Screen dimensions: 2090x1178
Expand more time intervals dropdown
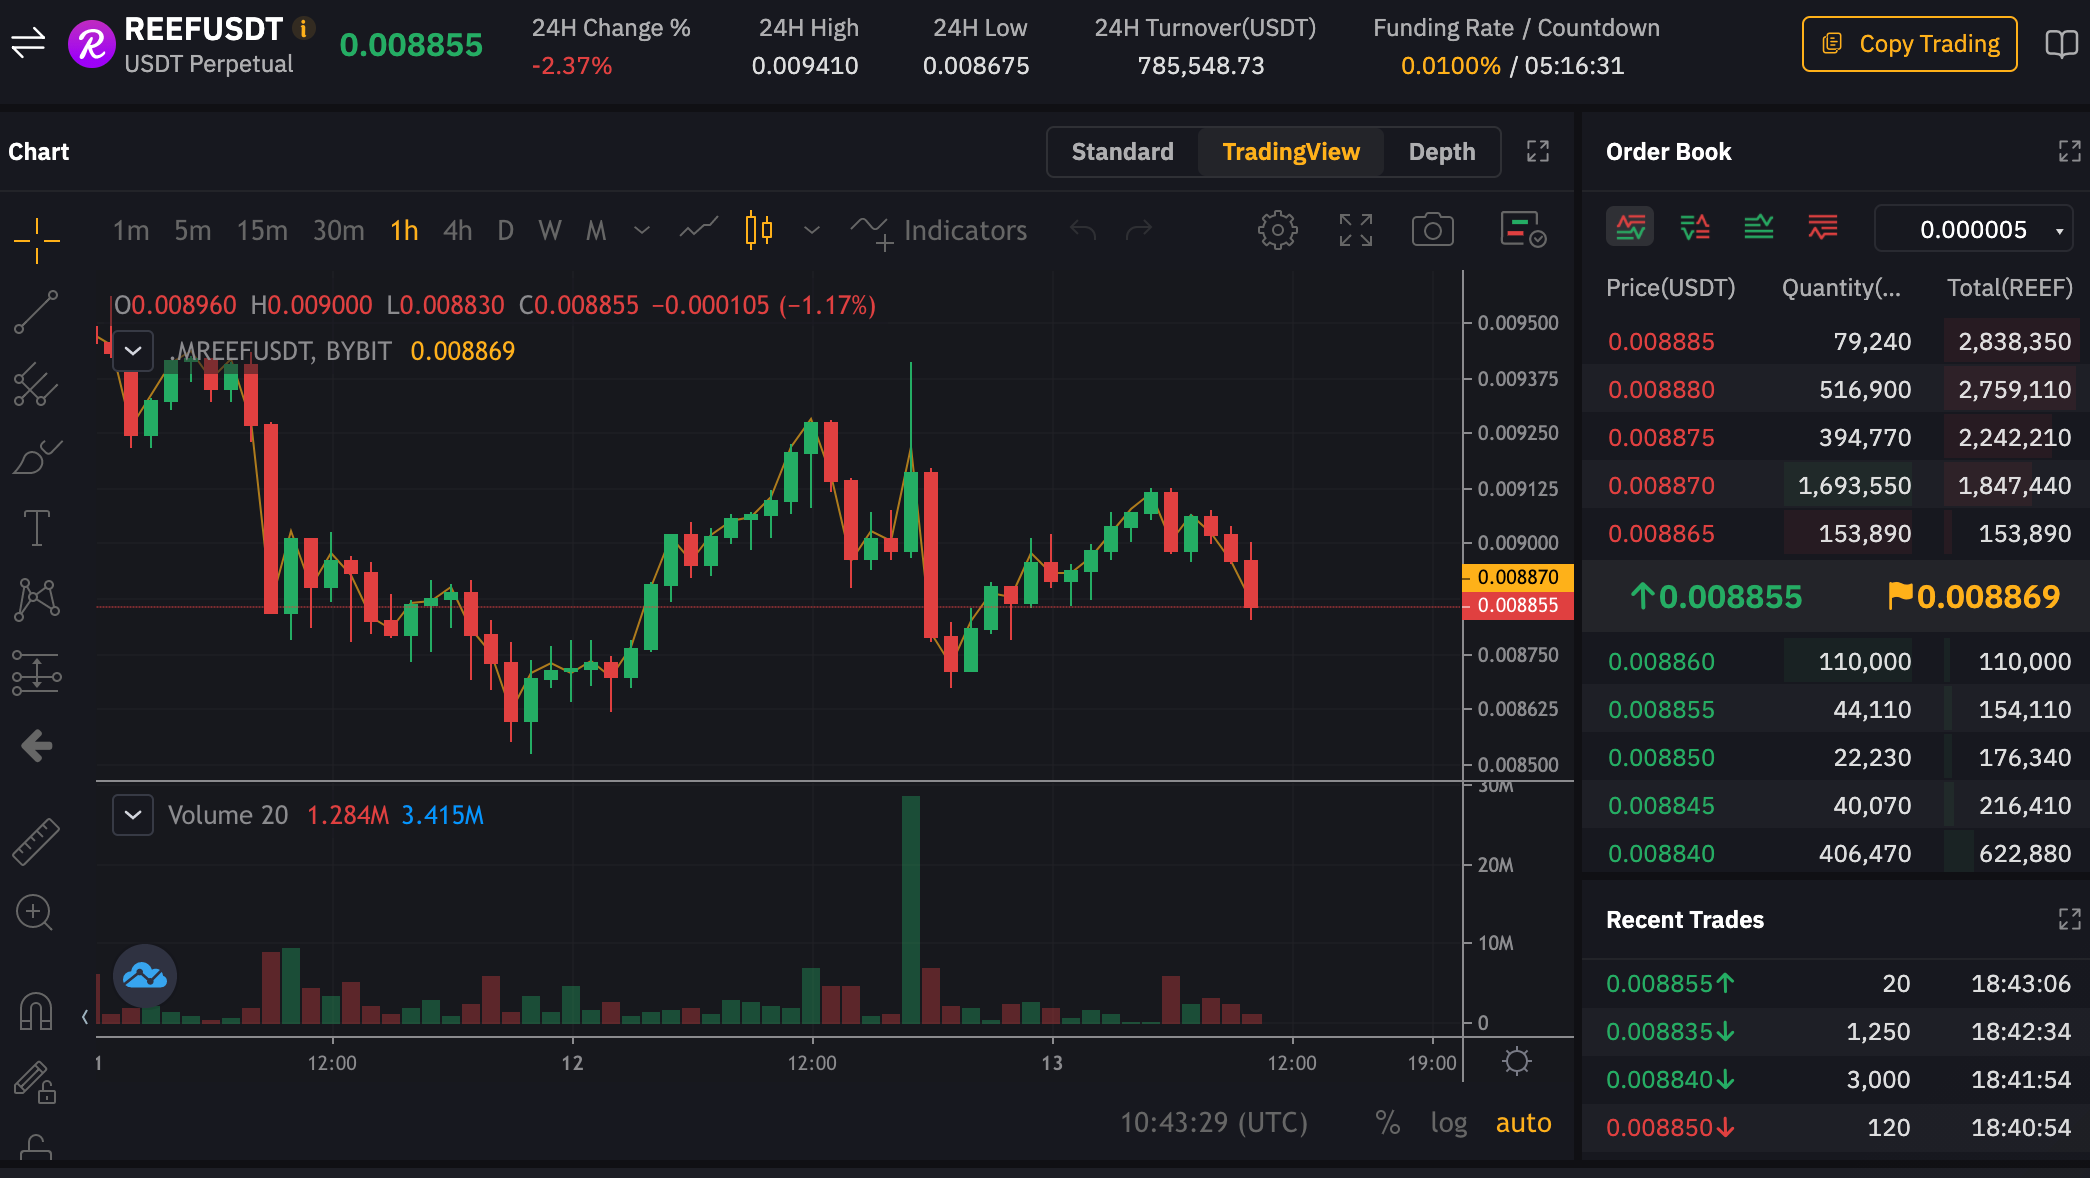(642, 231)
